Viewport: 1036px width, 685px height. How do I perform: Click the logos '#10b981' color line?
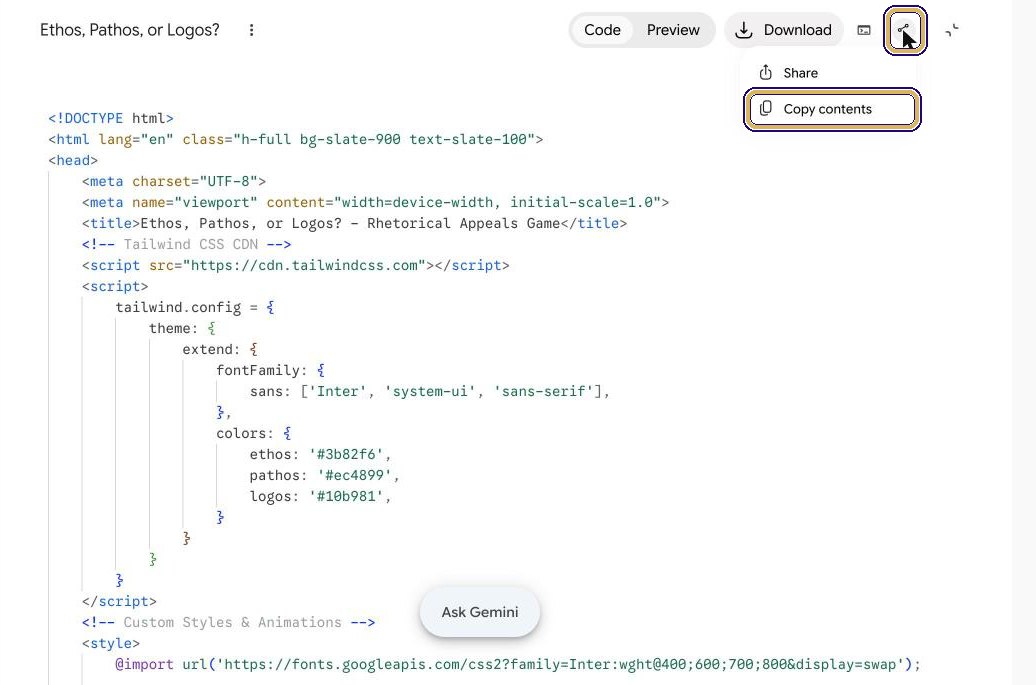click(x=320, y=497)
